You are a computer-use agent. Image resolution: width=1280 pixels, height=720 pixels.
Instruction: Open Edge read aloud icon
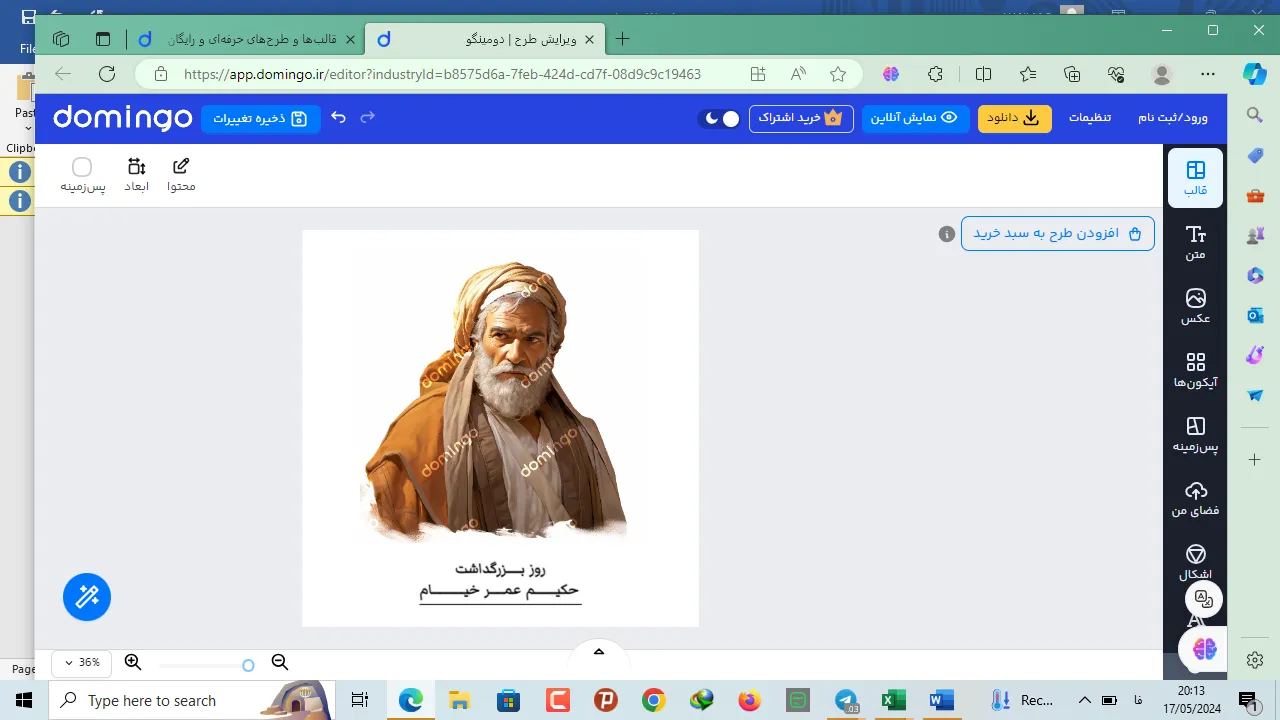[798, 74]
